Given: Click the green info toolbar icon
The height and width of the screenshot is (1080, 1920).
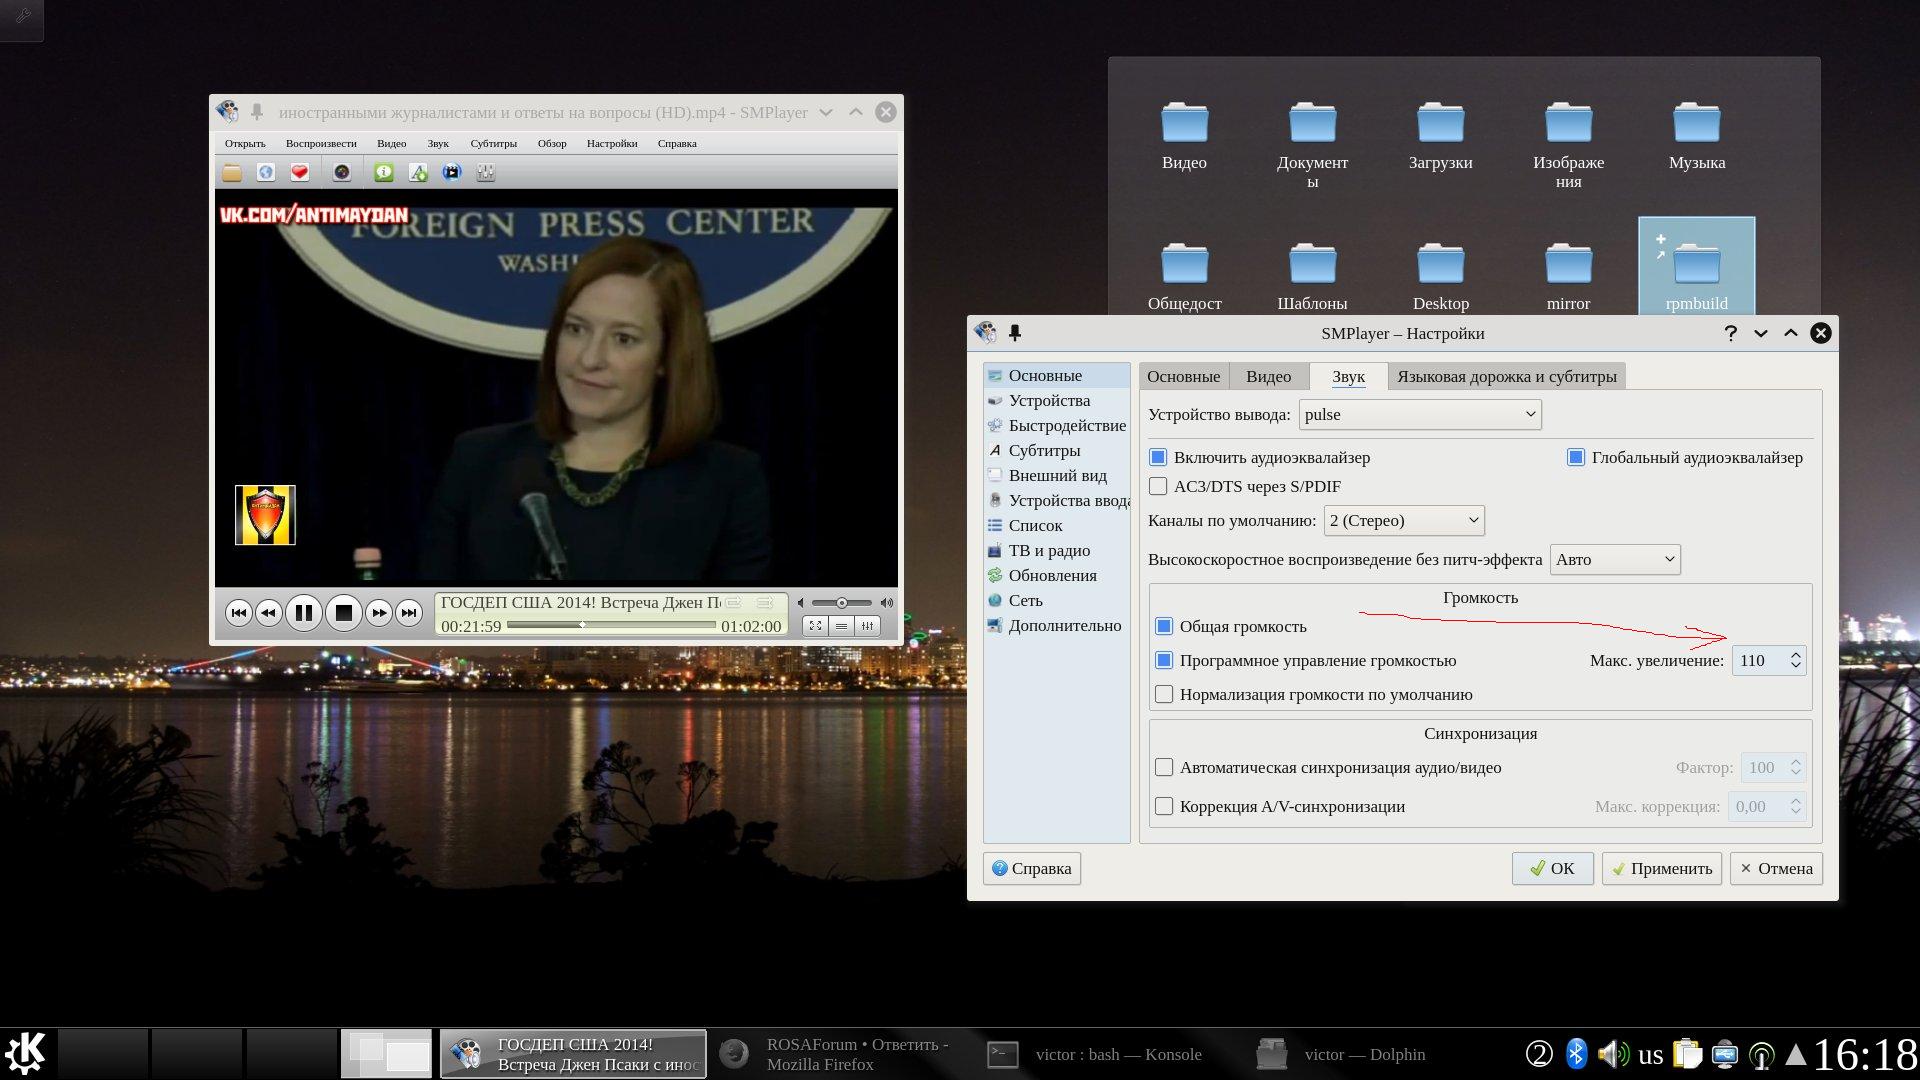Looking at the screenshot, I should (384, 173).
